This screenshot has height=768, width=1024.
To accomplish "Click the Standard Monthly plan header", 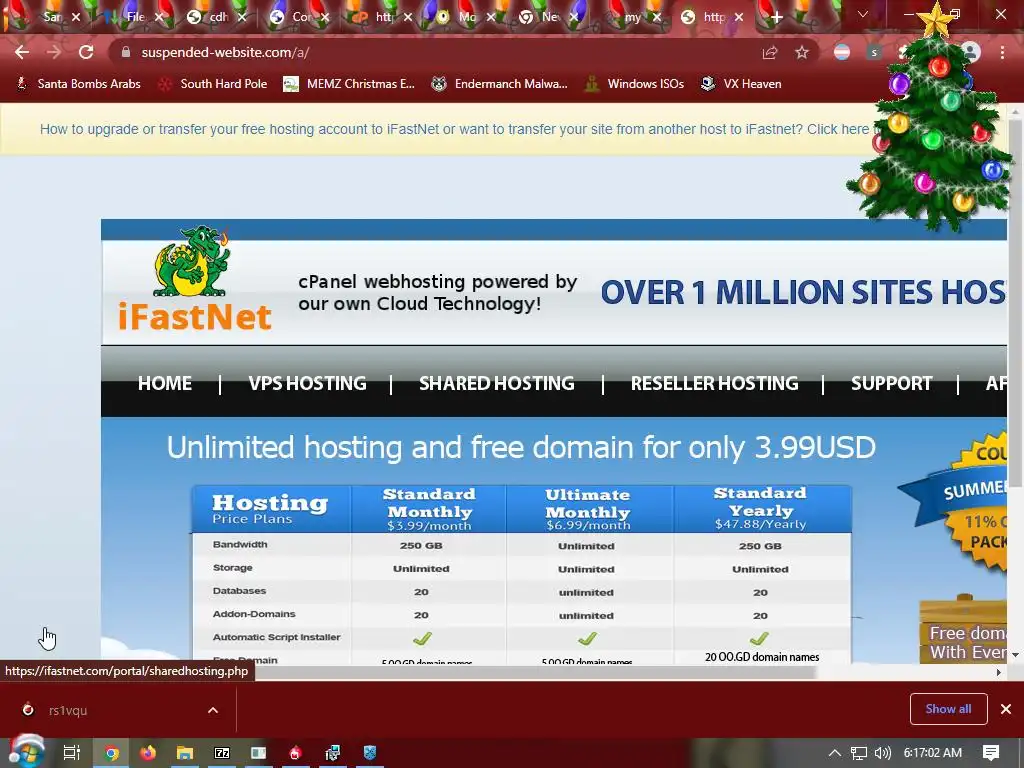I will pos(429,509).
